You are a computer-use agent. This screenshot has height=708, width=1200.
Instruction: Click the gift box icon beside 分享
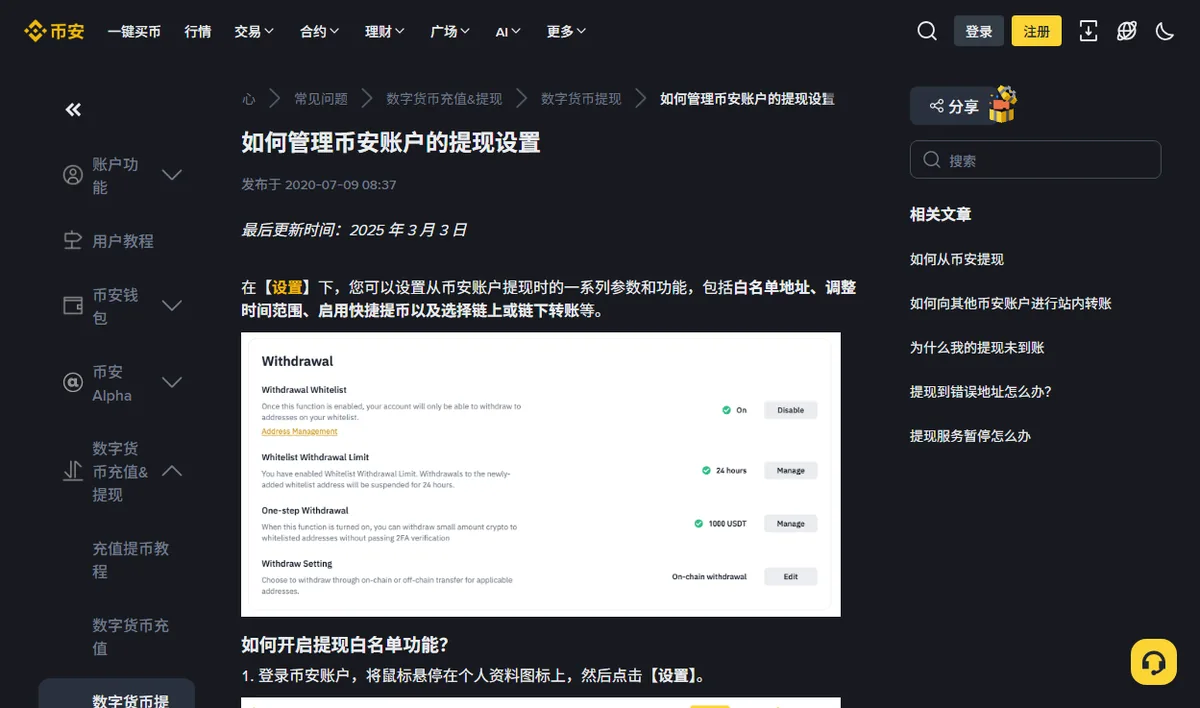pos(1002,104)
